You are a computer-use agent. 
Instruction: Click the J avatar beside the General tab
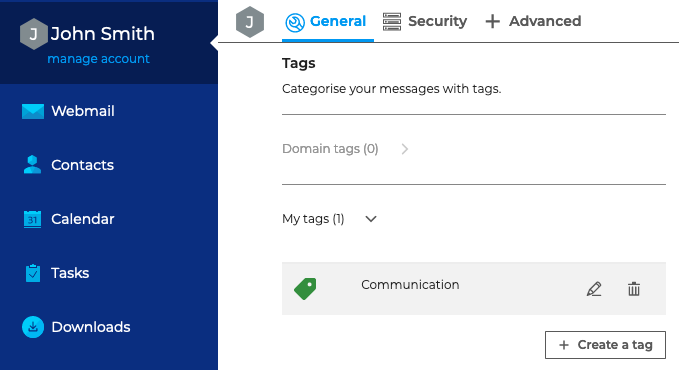click(250, 22)
